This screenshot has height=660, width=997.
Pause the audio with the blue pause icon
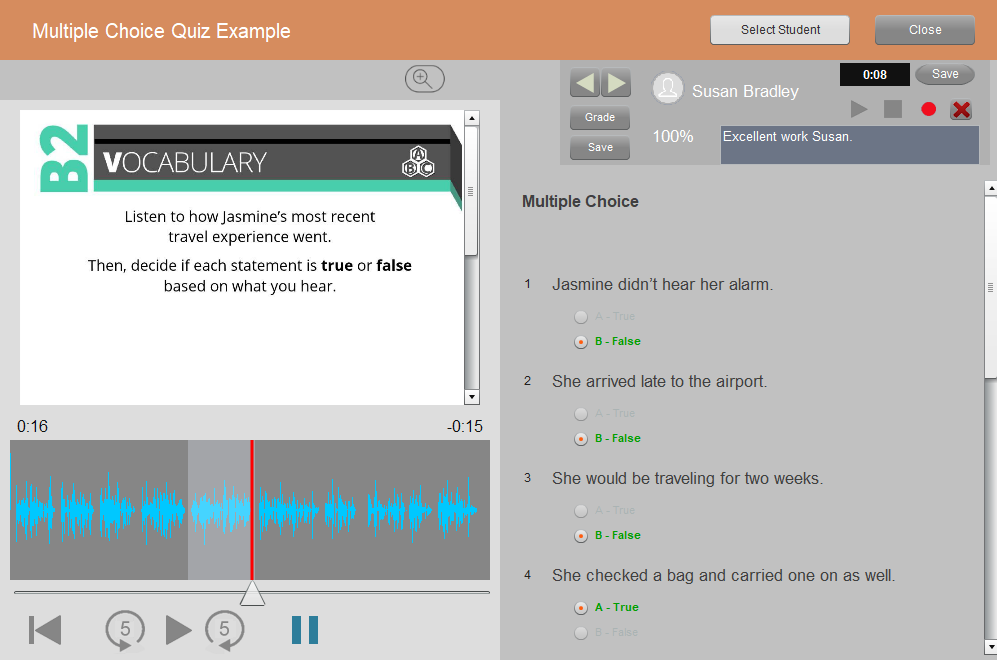tap(305, 630)
